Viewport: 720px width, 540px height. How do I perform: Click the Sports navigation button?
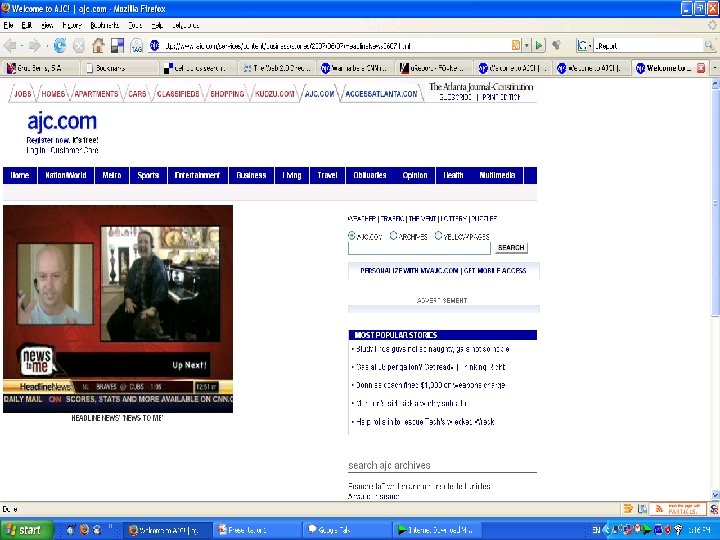148,175
